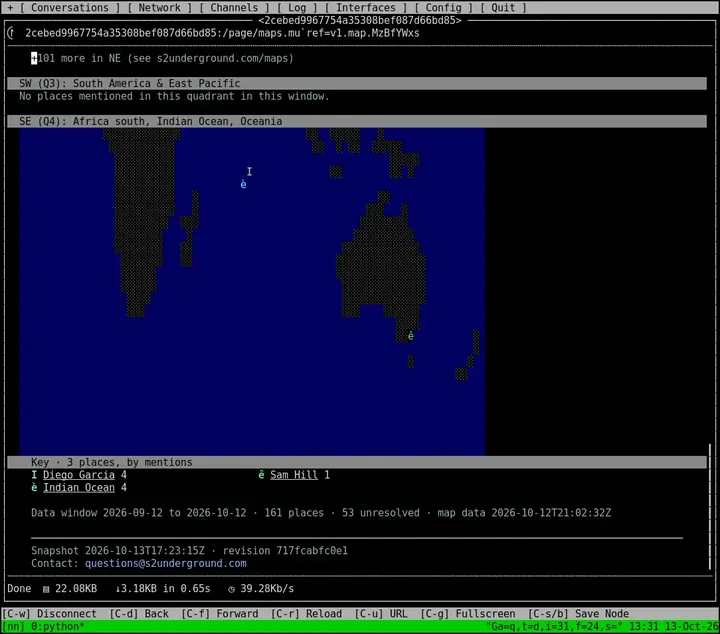Image resolution: width=720 pixels, height=634 pixels.
Task: Open the Log menu
Action: click(x=297, y=8)
